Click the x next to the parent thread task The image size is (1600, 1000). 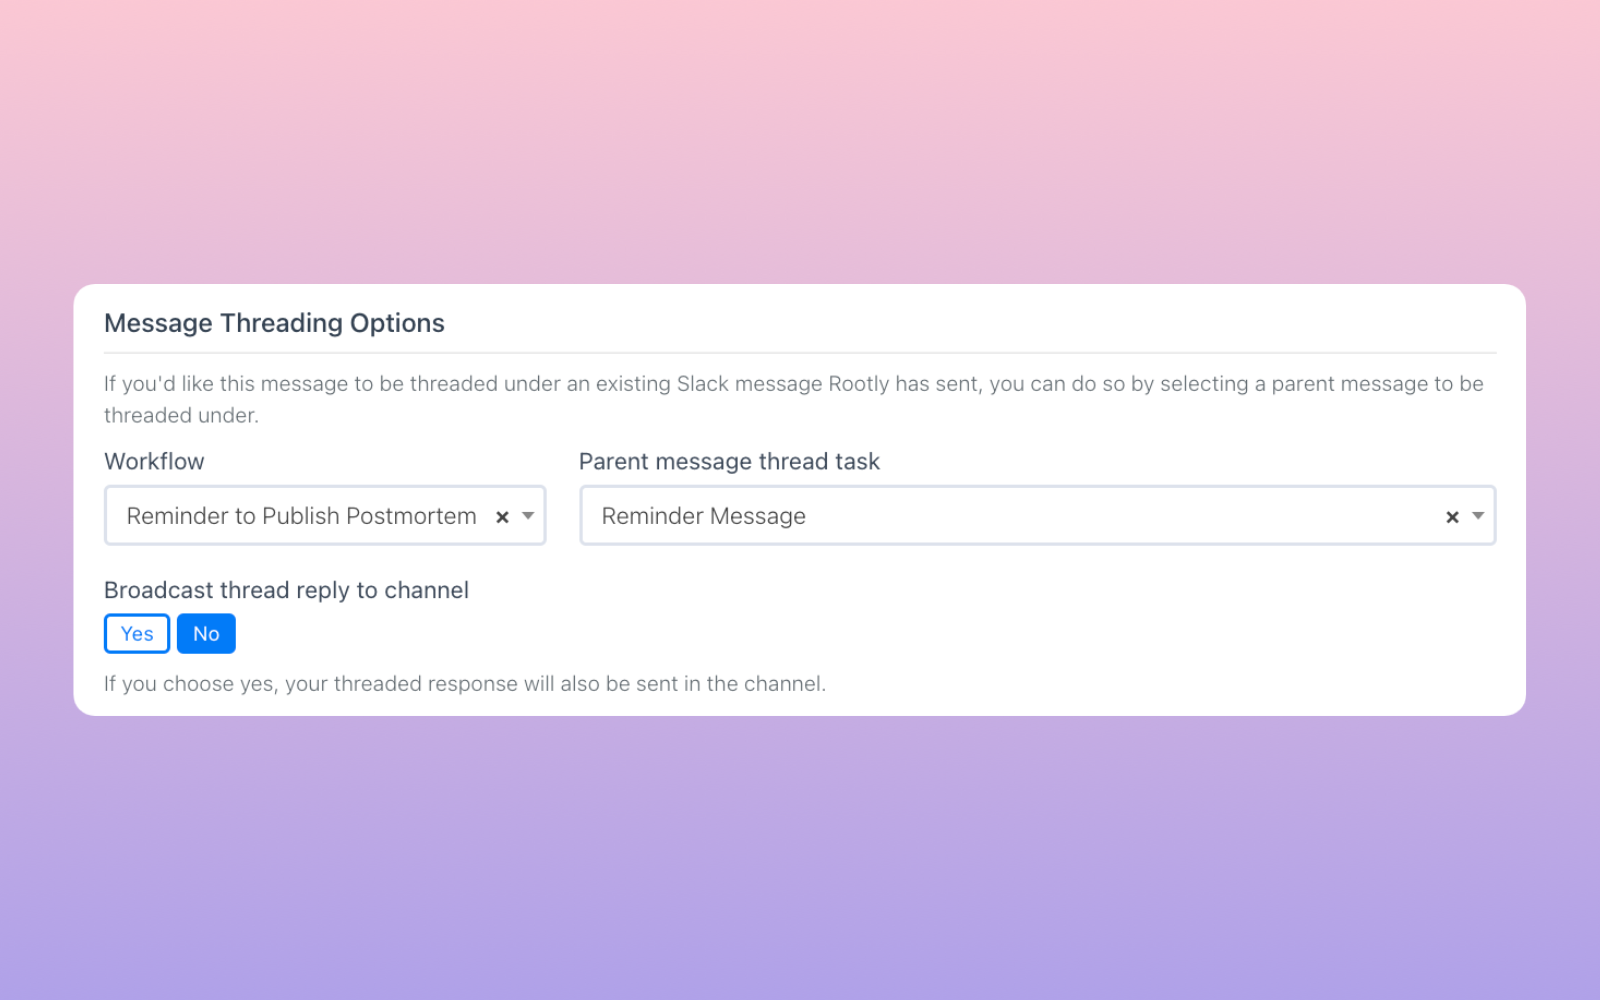tap(1451, 516)
